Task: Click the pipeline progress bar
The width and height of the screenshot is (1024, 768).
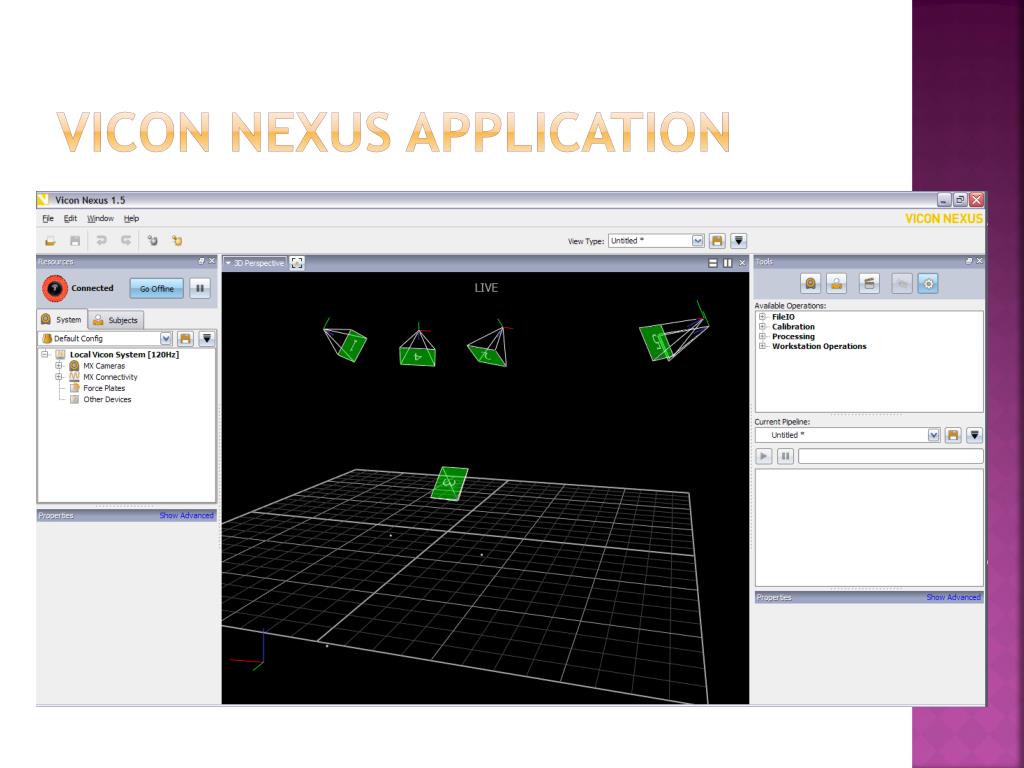Action: (890, 456)
